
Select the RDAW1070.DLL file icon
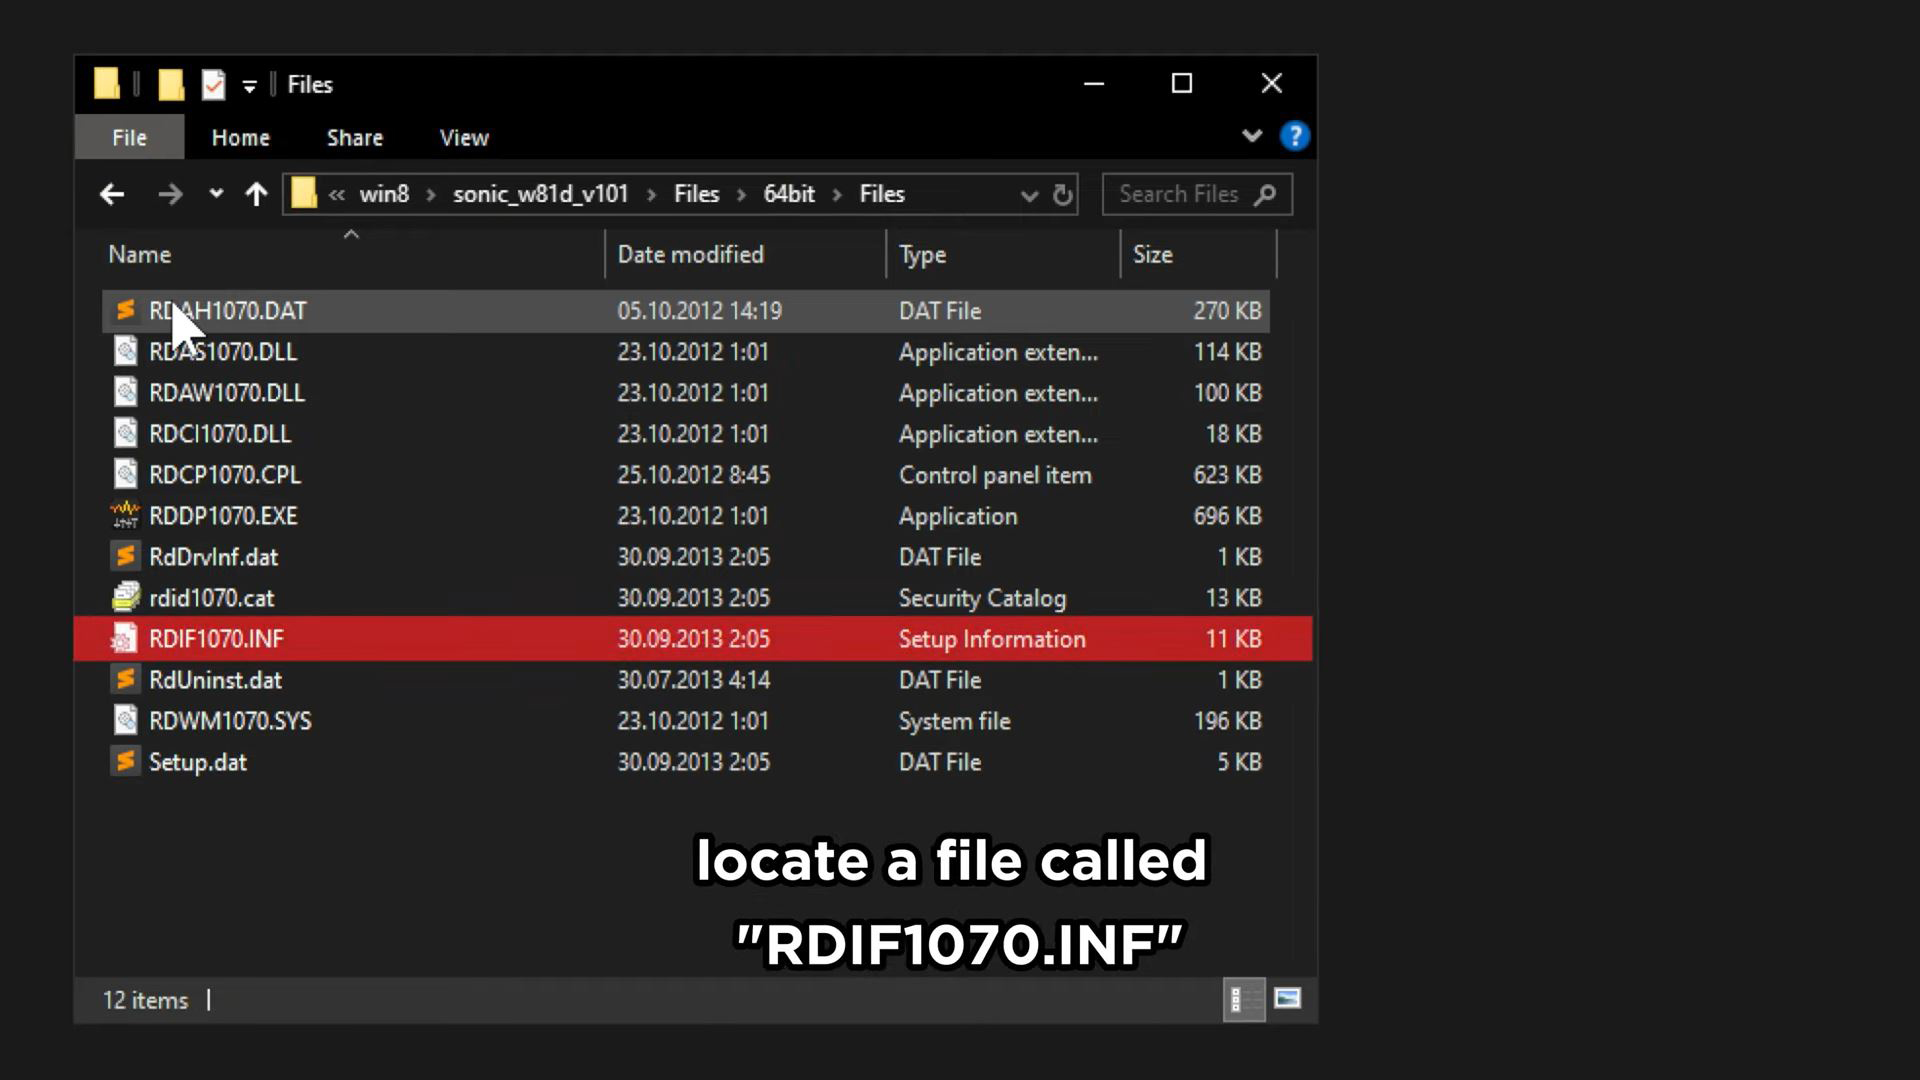pos(125,393)
